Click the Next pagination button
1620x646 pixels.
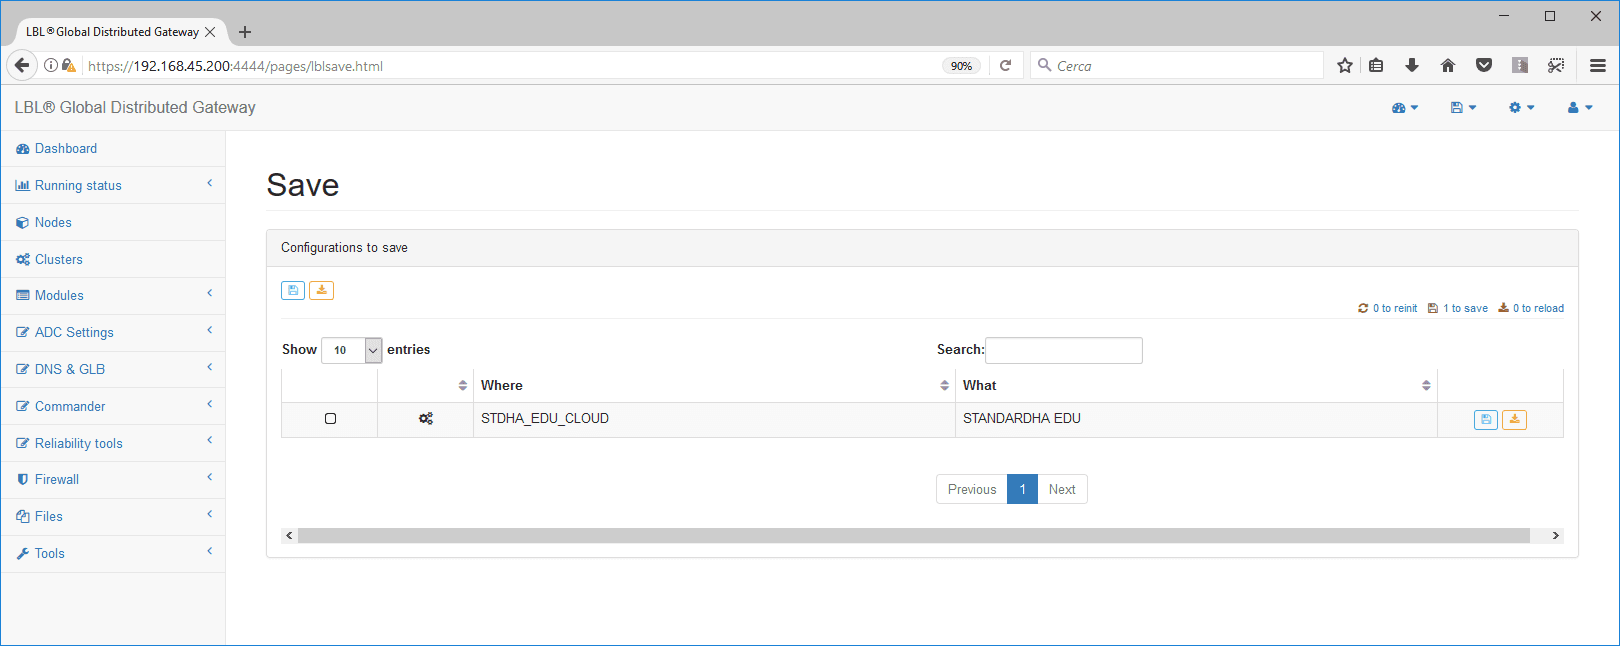[1062, 489]
